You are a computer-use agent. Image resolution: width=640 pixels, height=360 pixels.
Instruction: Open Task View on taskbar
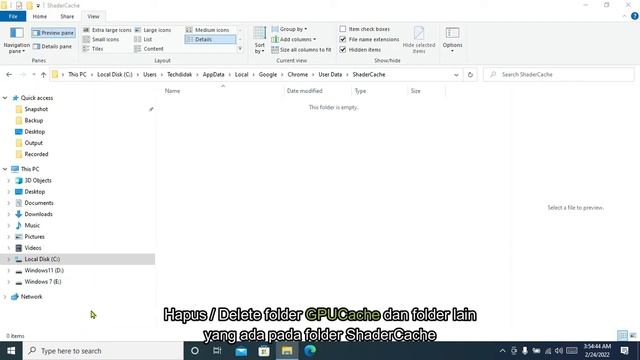217,351
